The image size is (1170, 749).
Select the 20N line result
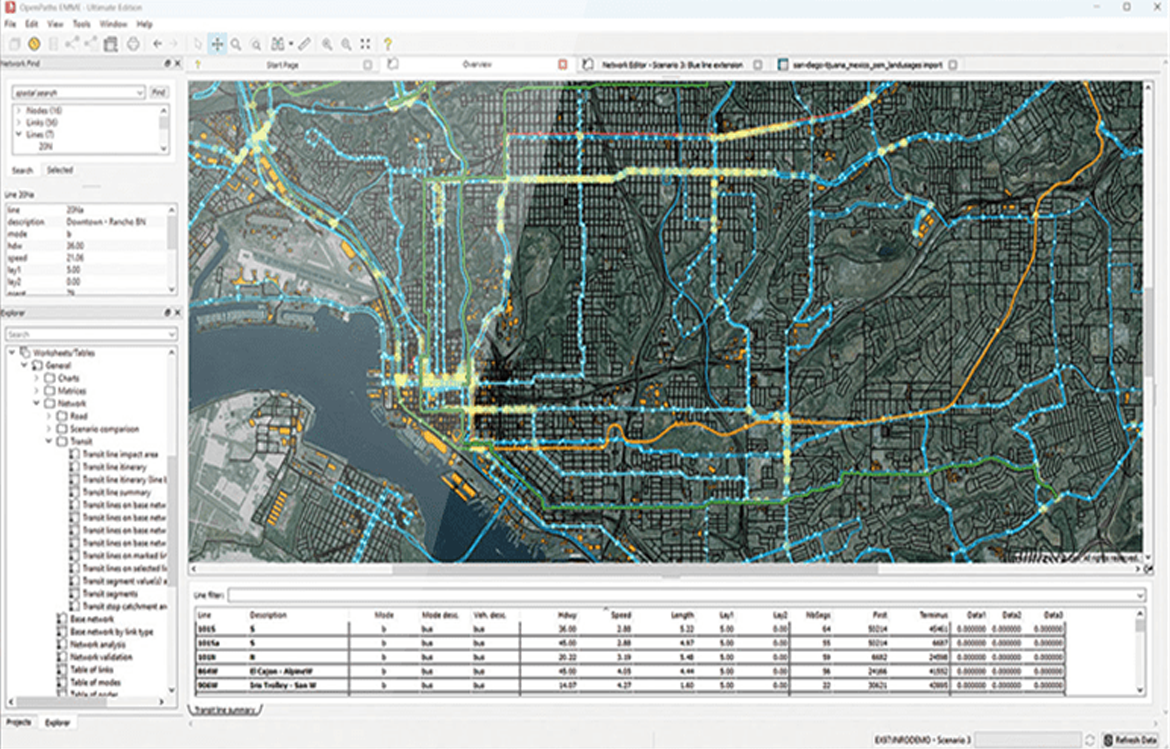(46, 147)
